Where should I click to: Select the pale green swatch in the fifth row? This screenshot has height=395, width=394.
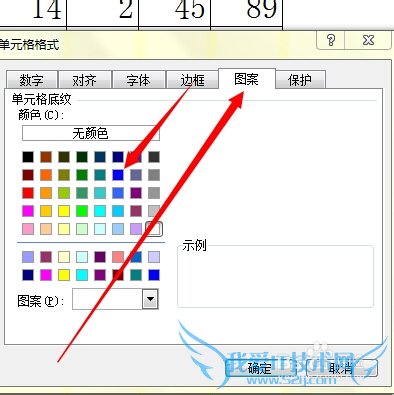(82, 229)
